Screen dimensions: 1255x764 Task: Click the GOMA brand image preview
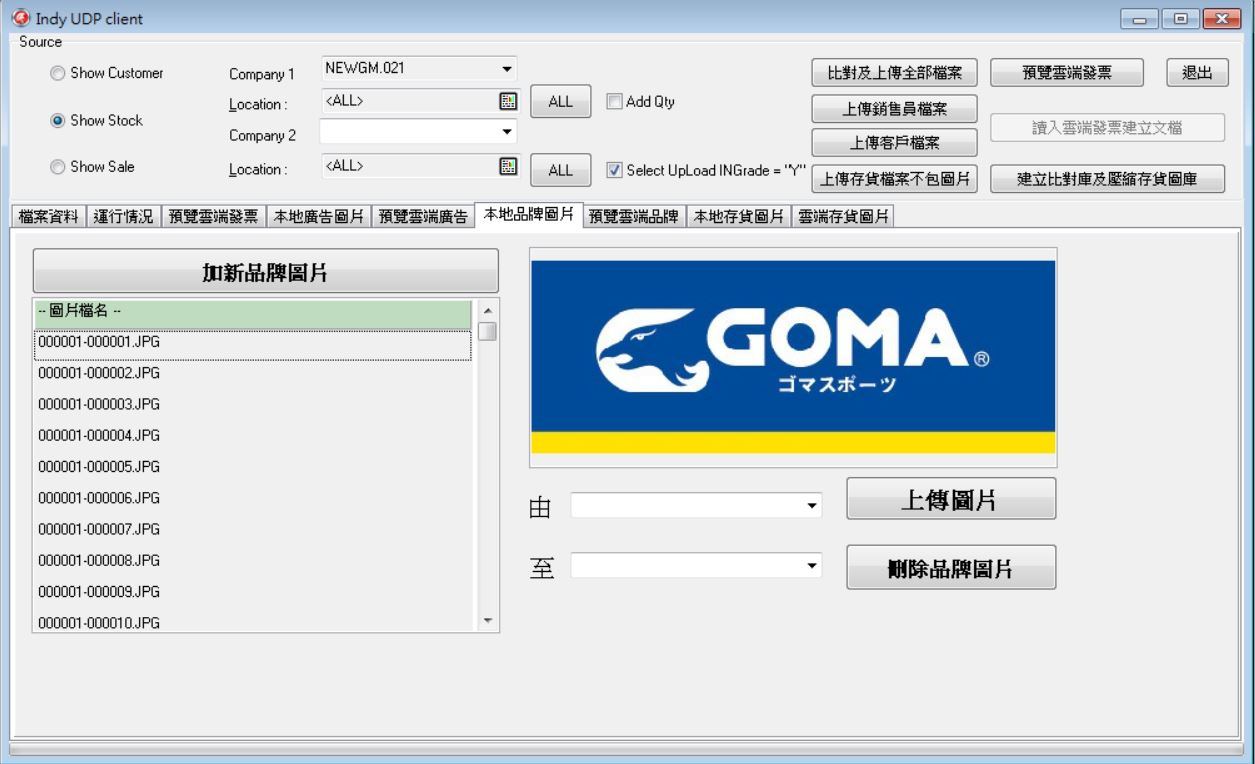coord(793,357)
